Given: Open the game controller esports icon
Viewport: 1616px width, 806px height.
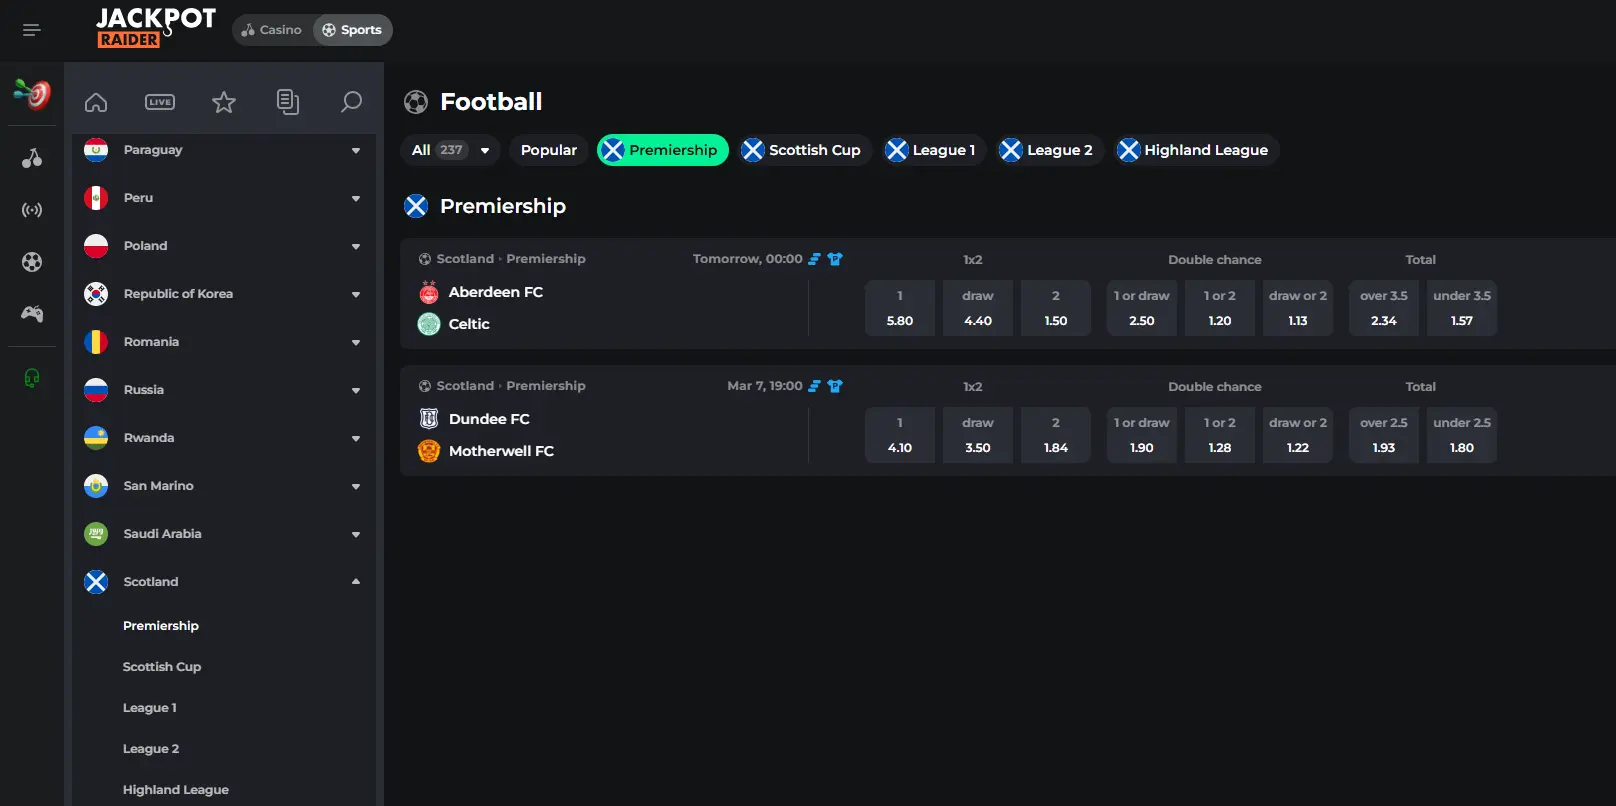Looking at the screenshot, I should (32, 314).
